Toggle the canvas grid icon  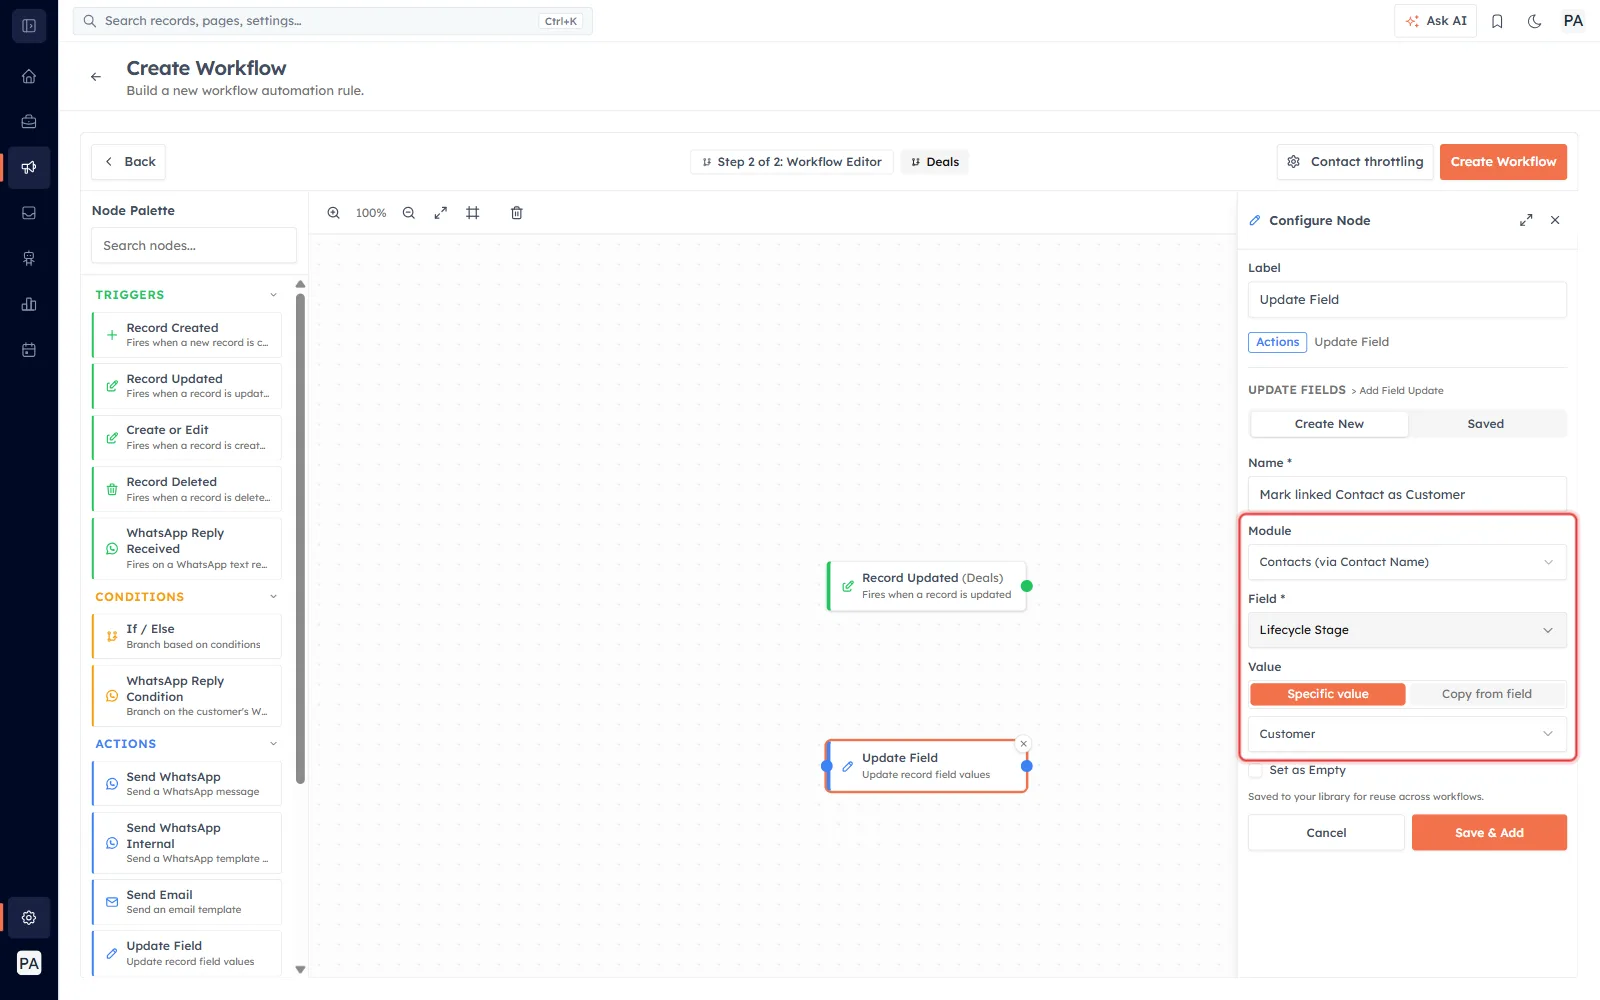473,213
